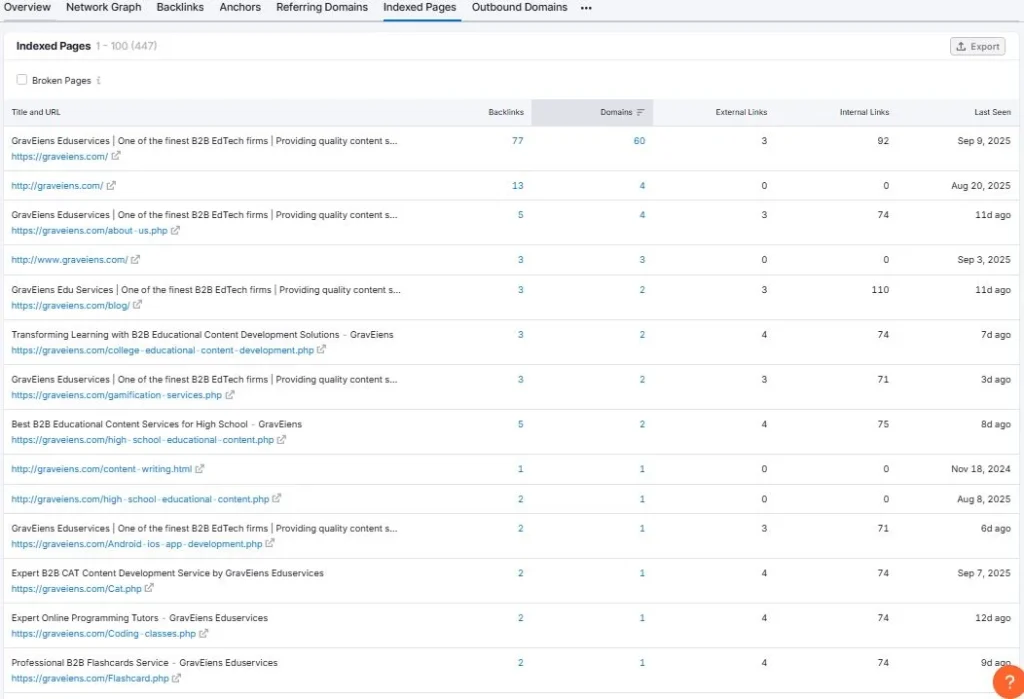
Task: Open external icon for https high-school-educational-content.php
Action: (x=281, y=440)
